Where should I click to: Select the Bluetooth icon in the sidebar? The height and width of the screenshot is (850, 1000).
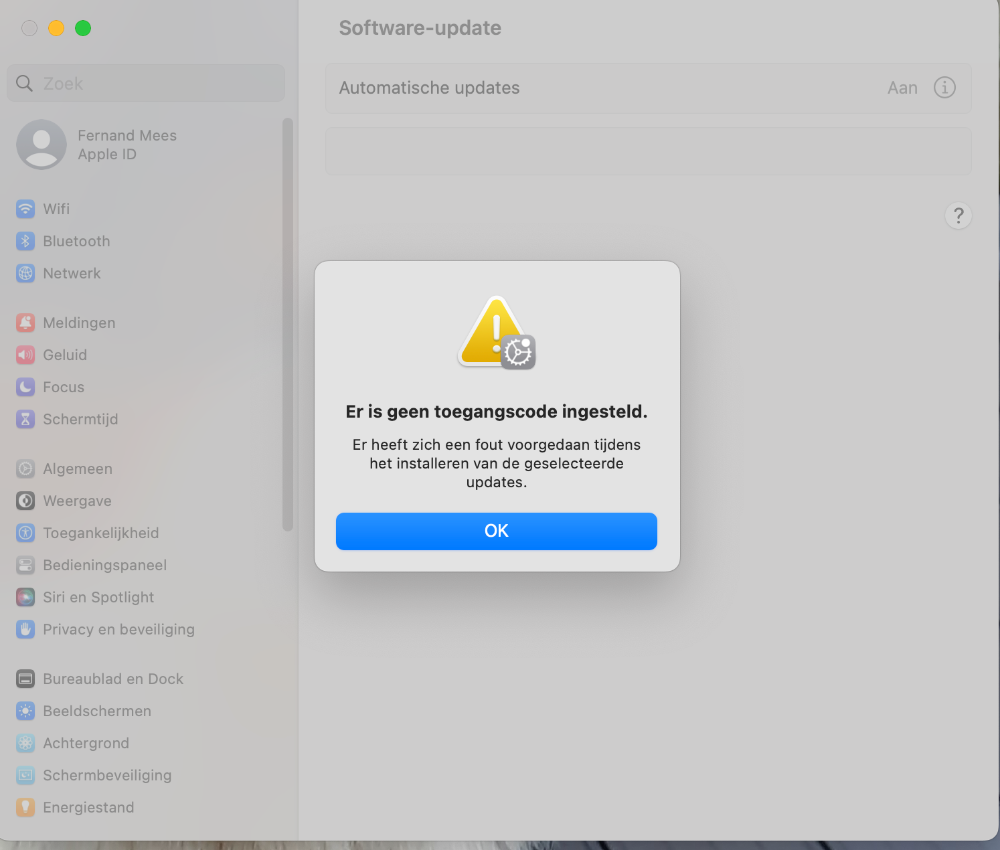26,241
